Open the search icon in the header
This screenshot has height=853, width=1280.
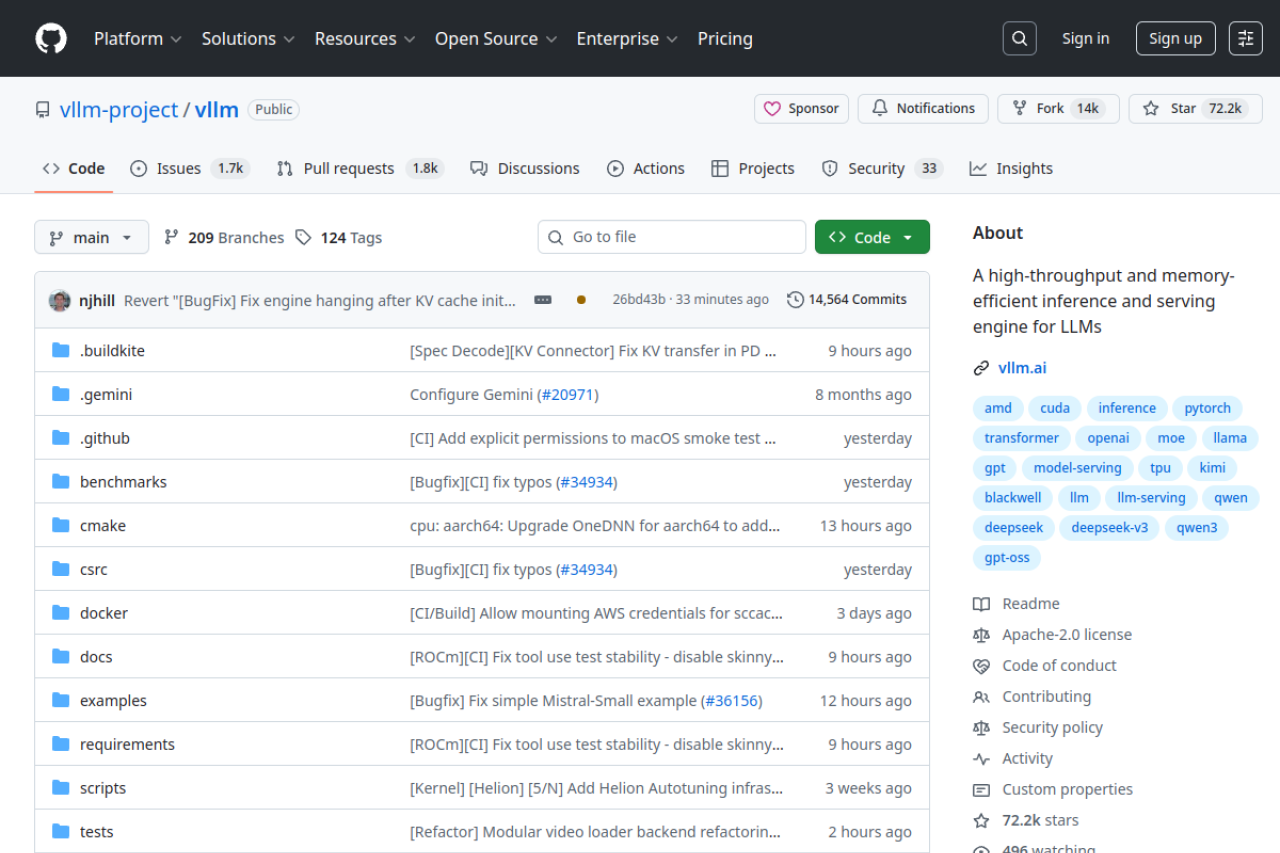coord(1019,38)
